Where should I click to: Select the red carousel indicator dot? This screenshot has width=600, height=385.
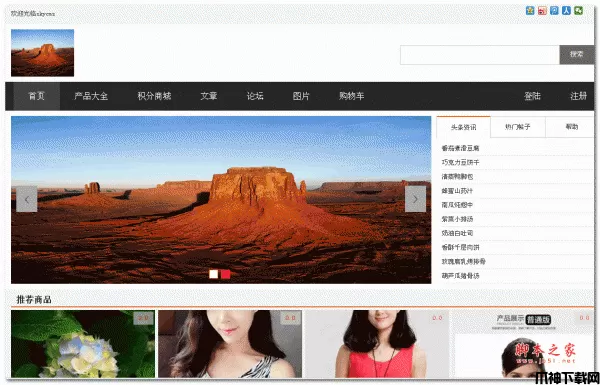(225, 274)
